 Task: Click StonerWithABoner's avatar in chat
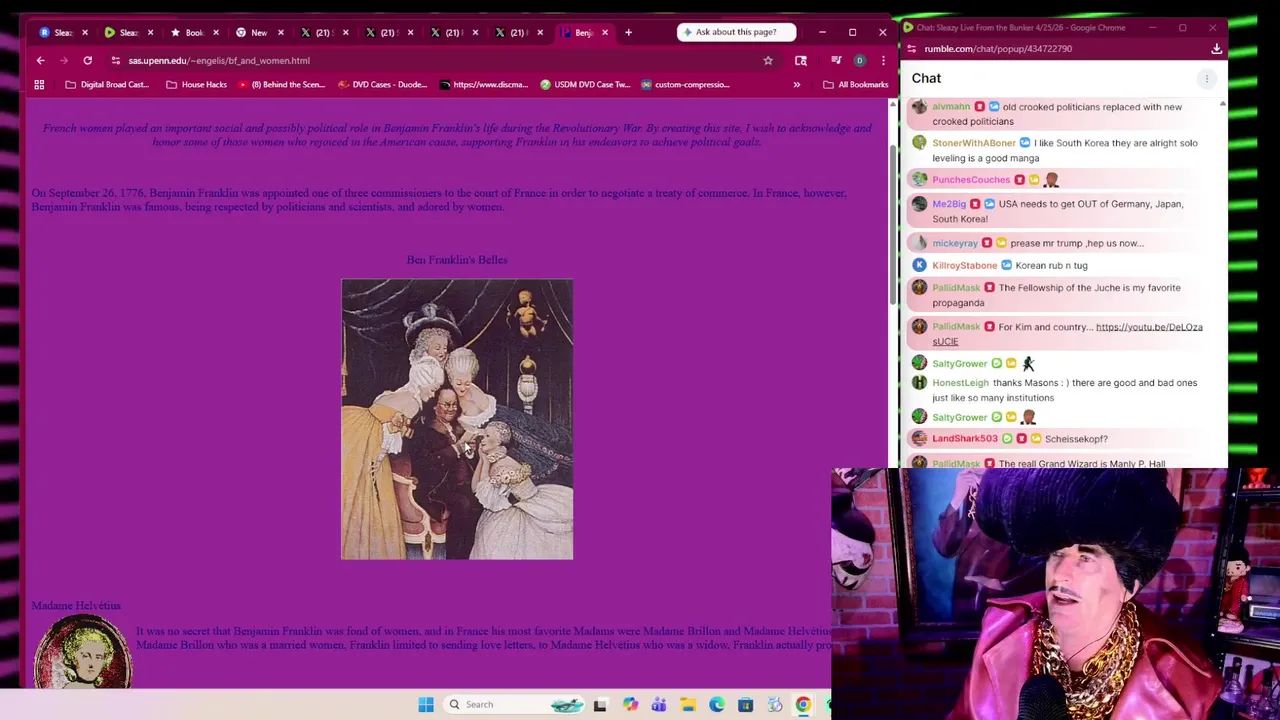tap(919, 143)
